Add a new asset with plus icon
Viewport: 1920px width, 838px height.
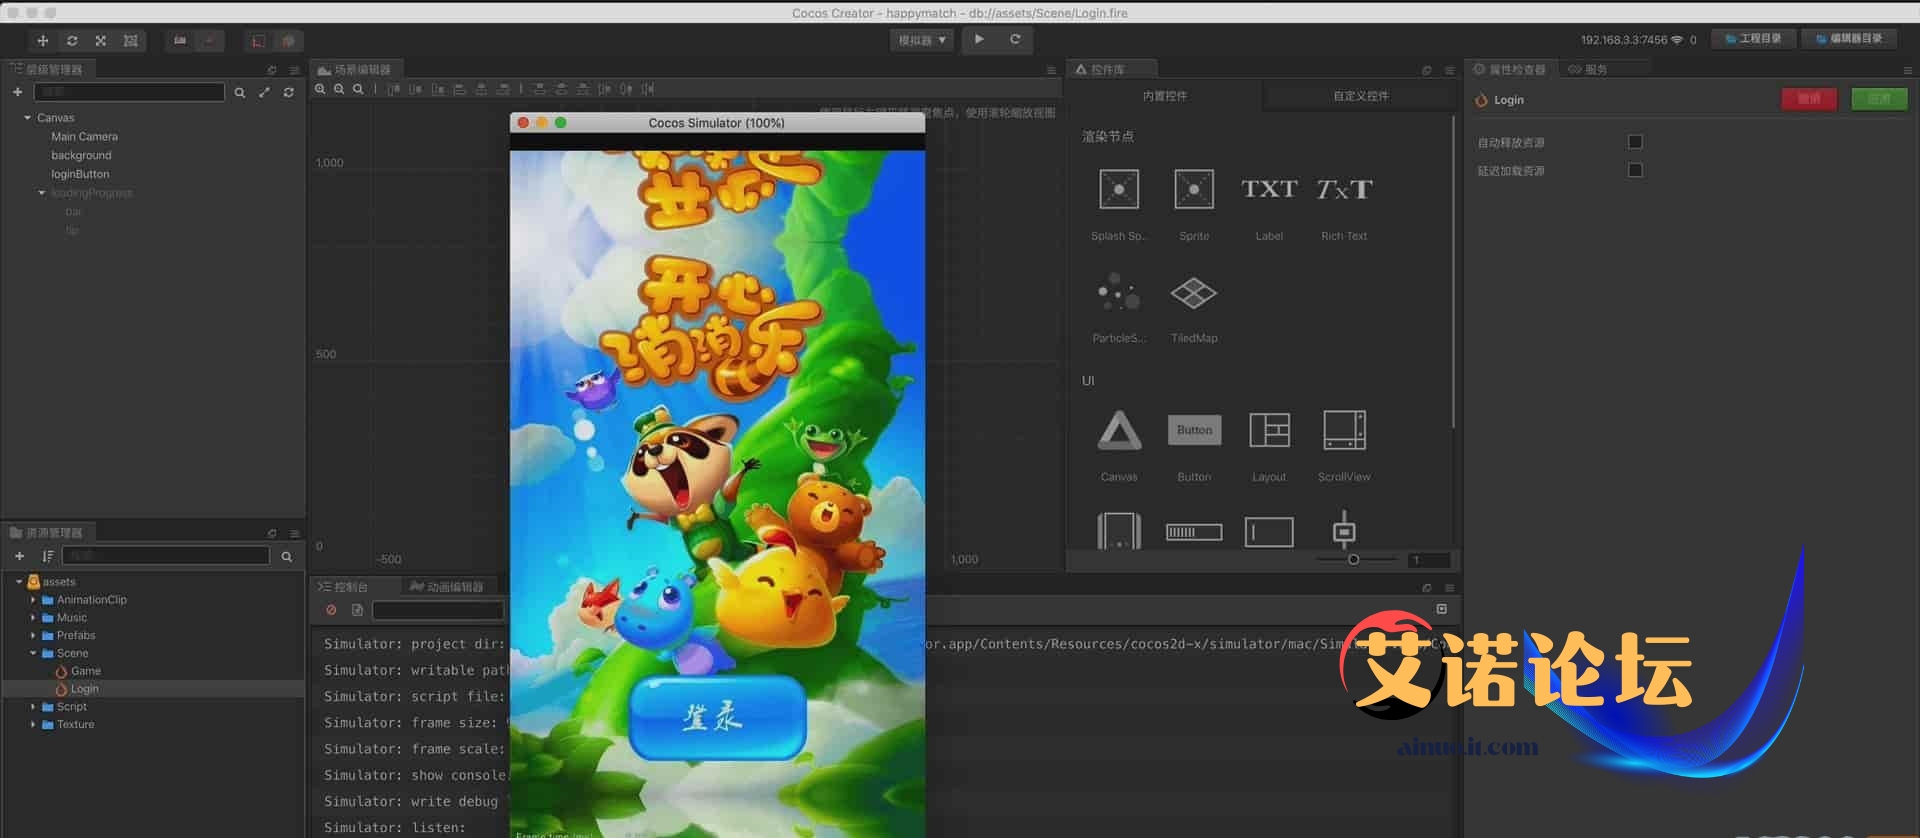click(x=19, y=556)
